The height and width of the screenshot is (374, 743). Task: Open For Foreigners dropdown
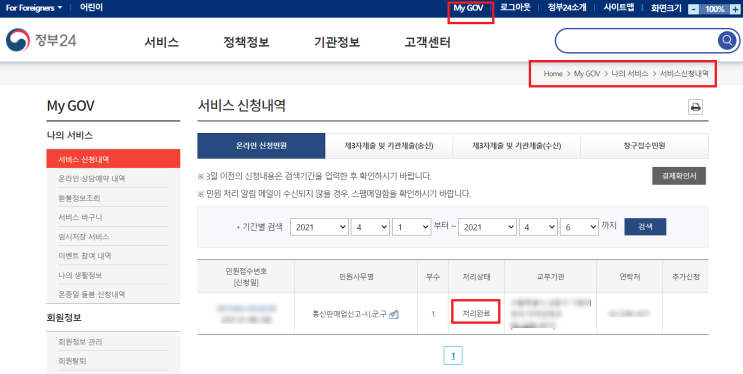(x=34, y=8)
